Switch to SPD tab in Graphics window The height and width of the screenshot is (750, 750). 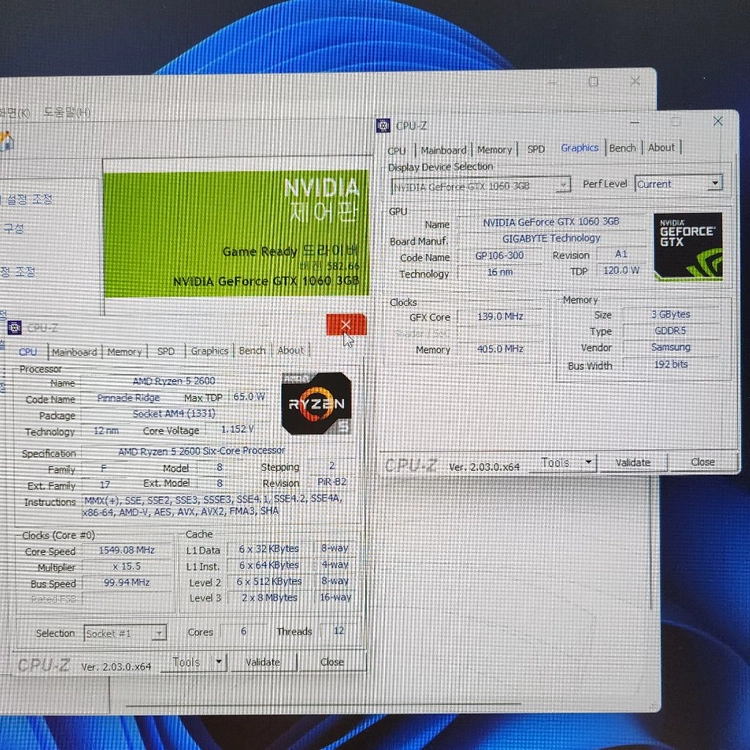tap(536, 149)
